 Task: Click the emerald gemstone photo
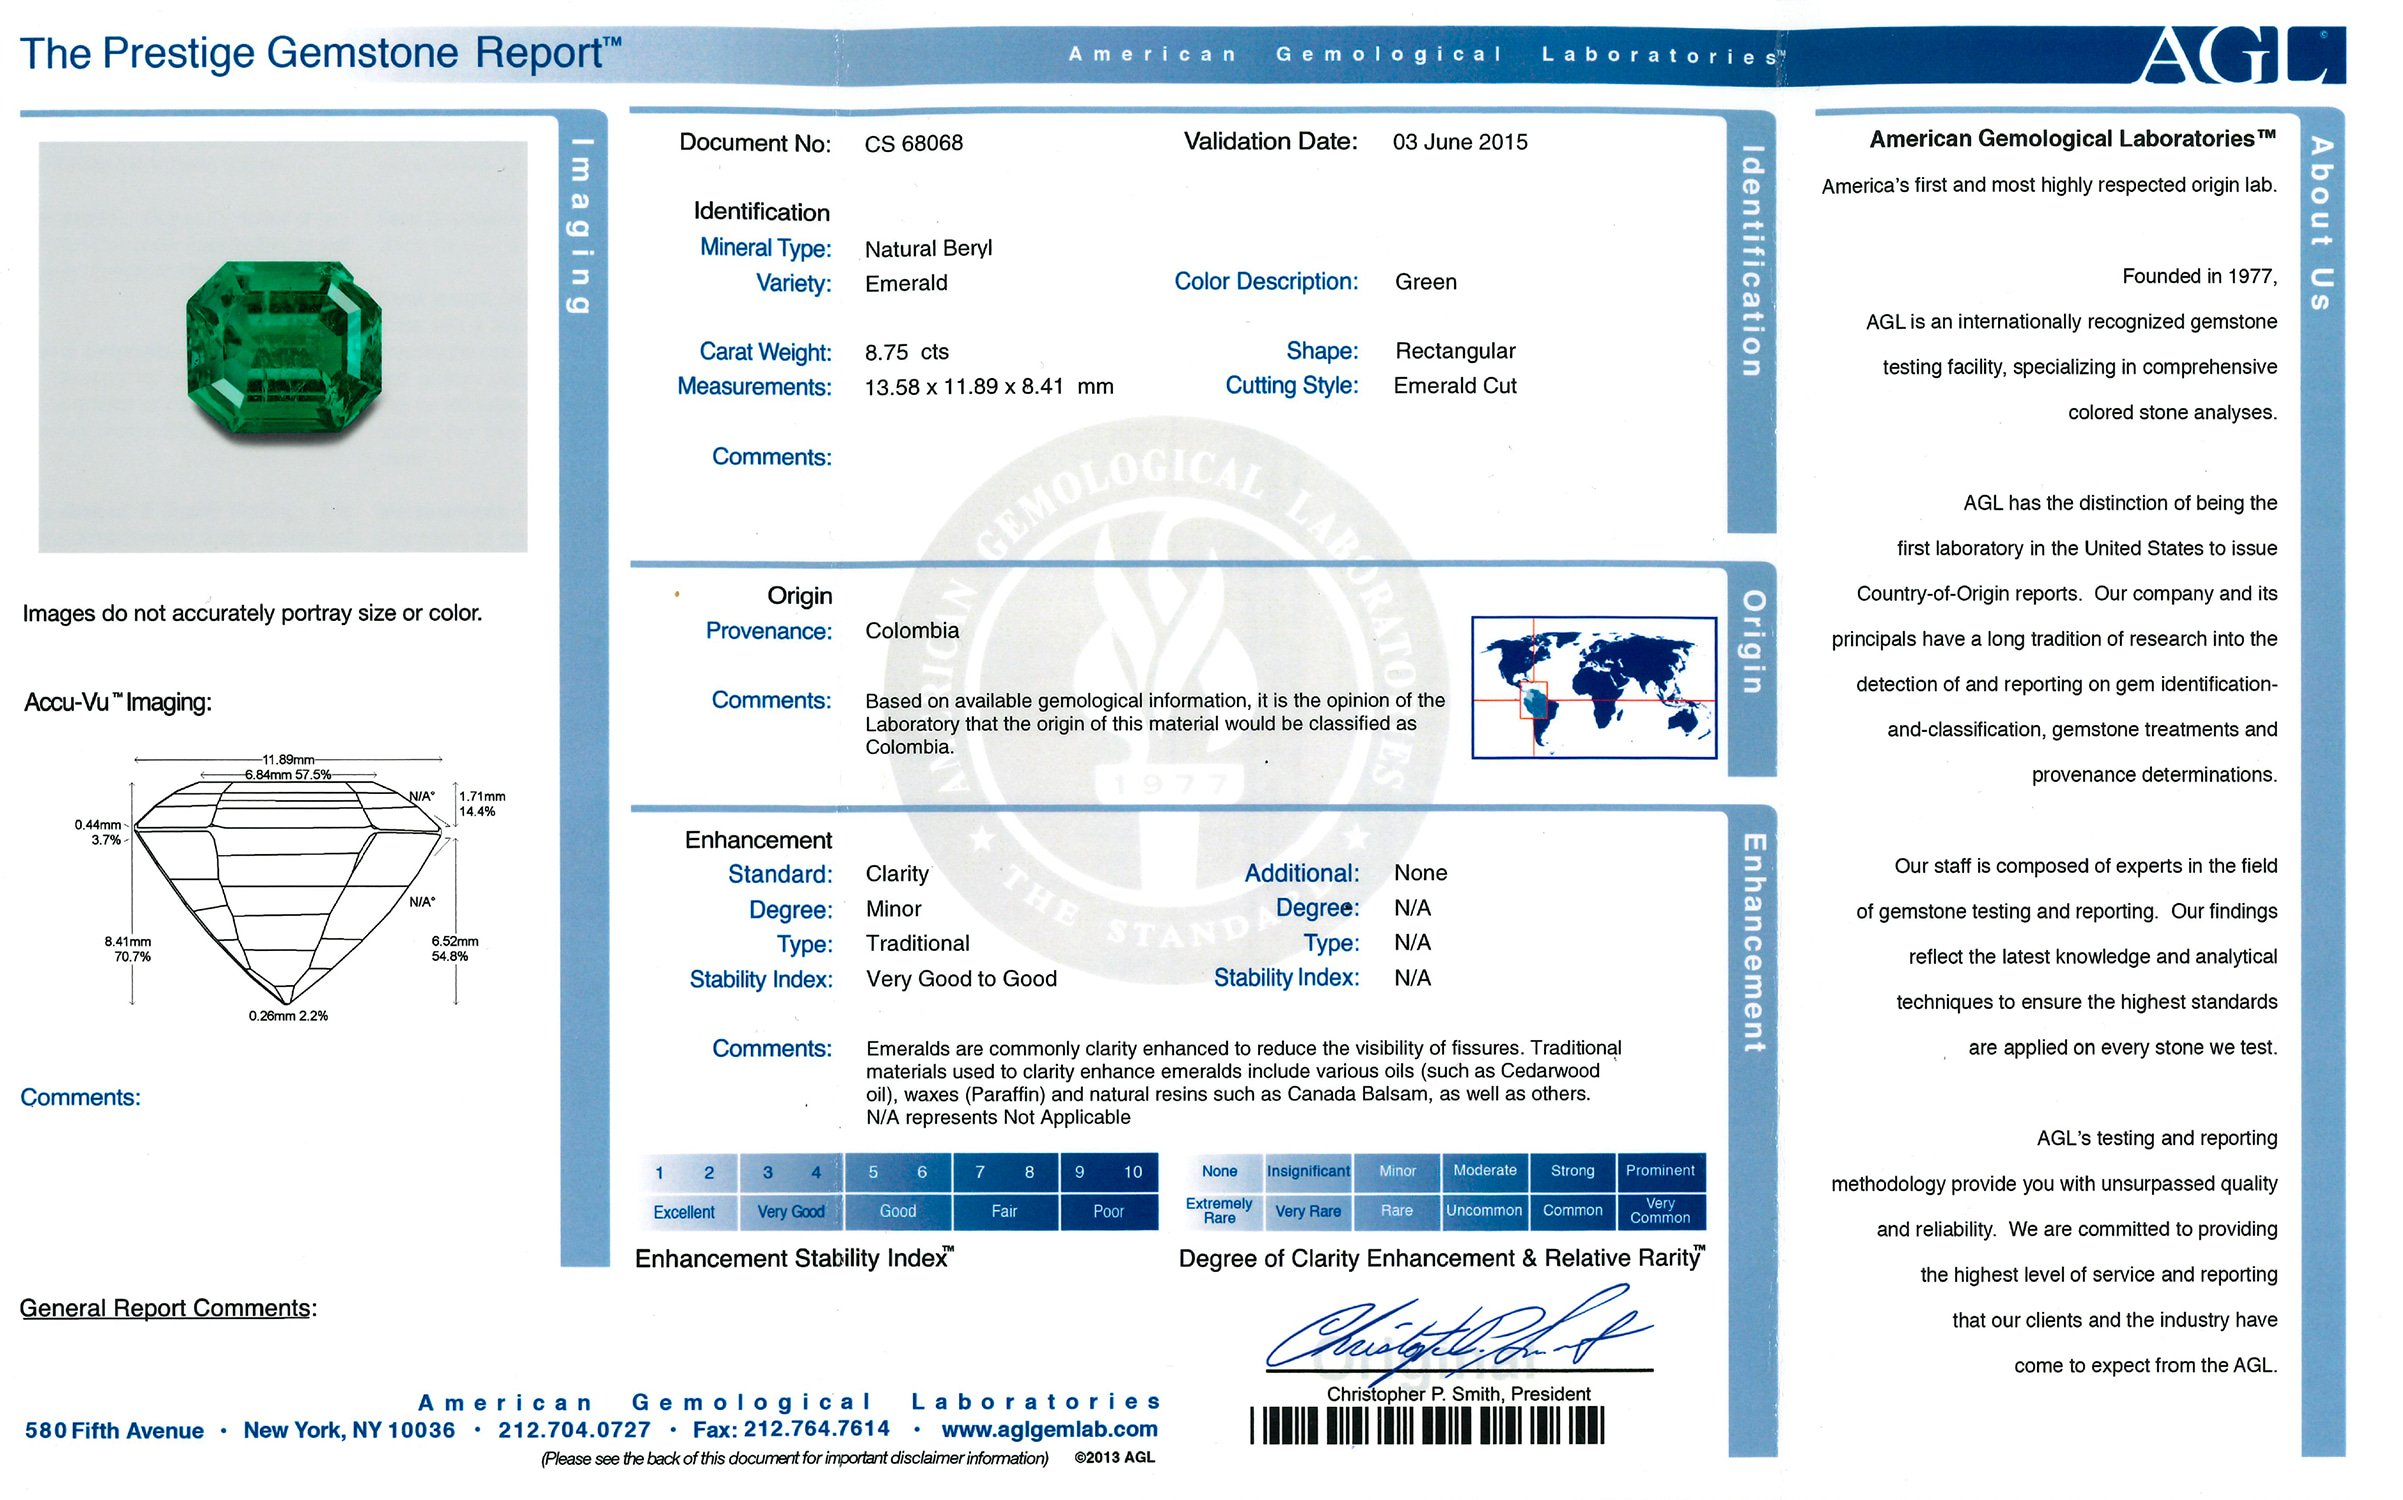coord(284,347)
